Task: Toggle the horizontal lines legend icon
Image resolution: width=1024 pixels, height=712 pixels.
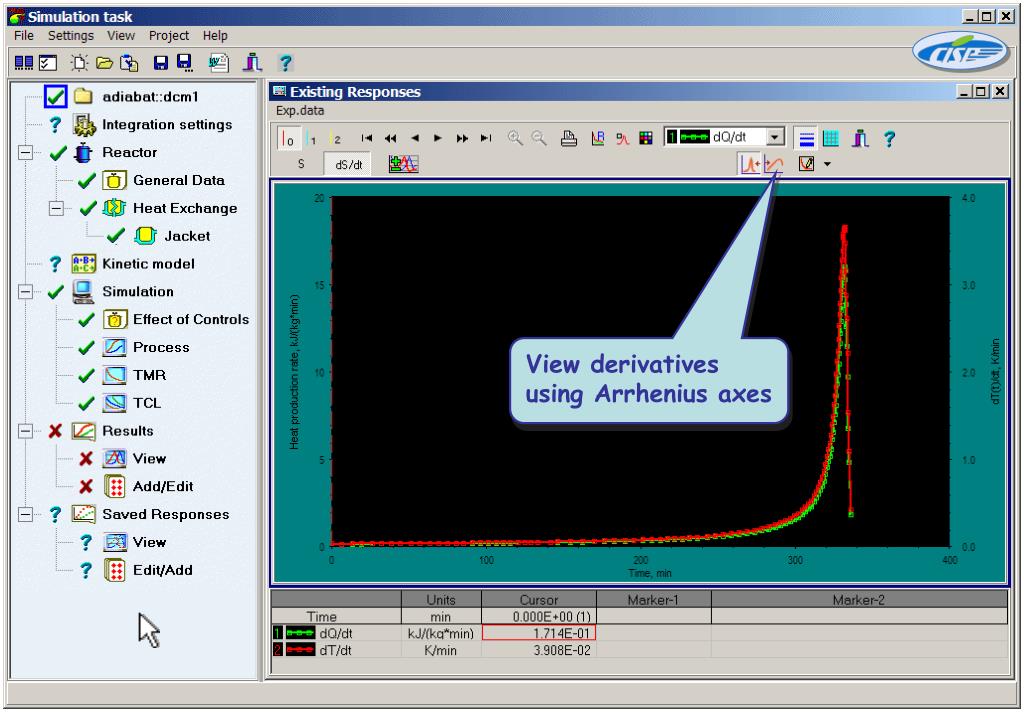Action: coord(807,138)
